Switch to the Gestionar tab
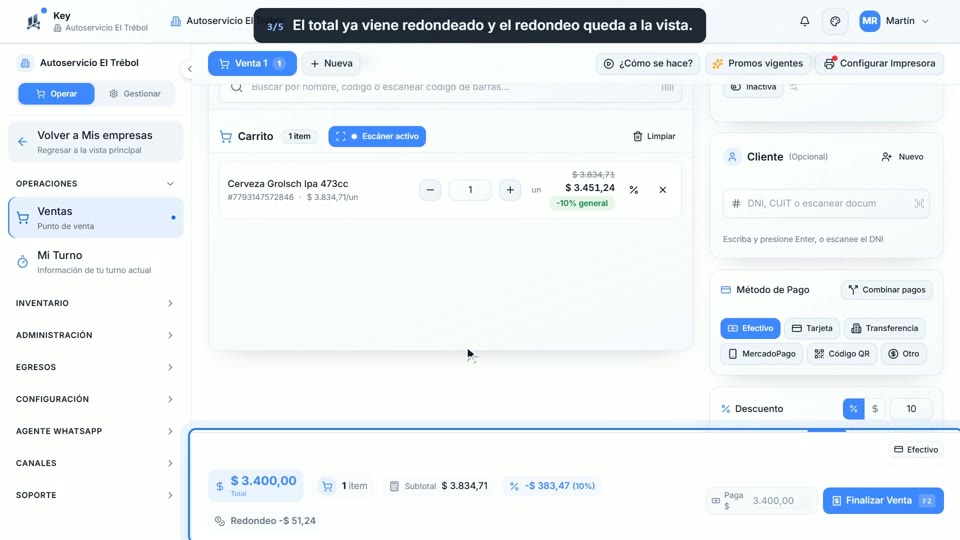960x540 pixels. point(135,94)
